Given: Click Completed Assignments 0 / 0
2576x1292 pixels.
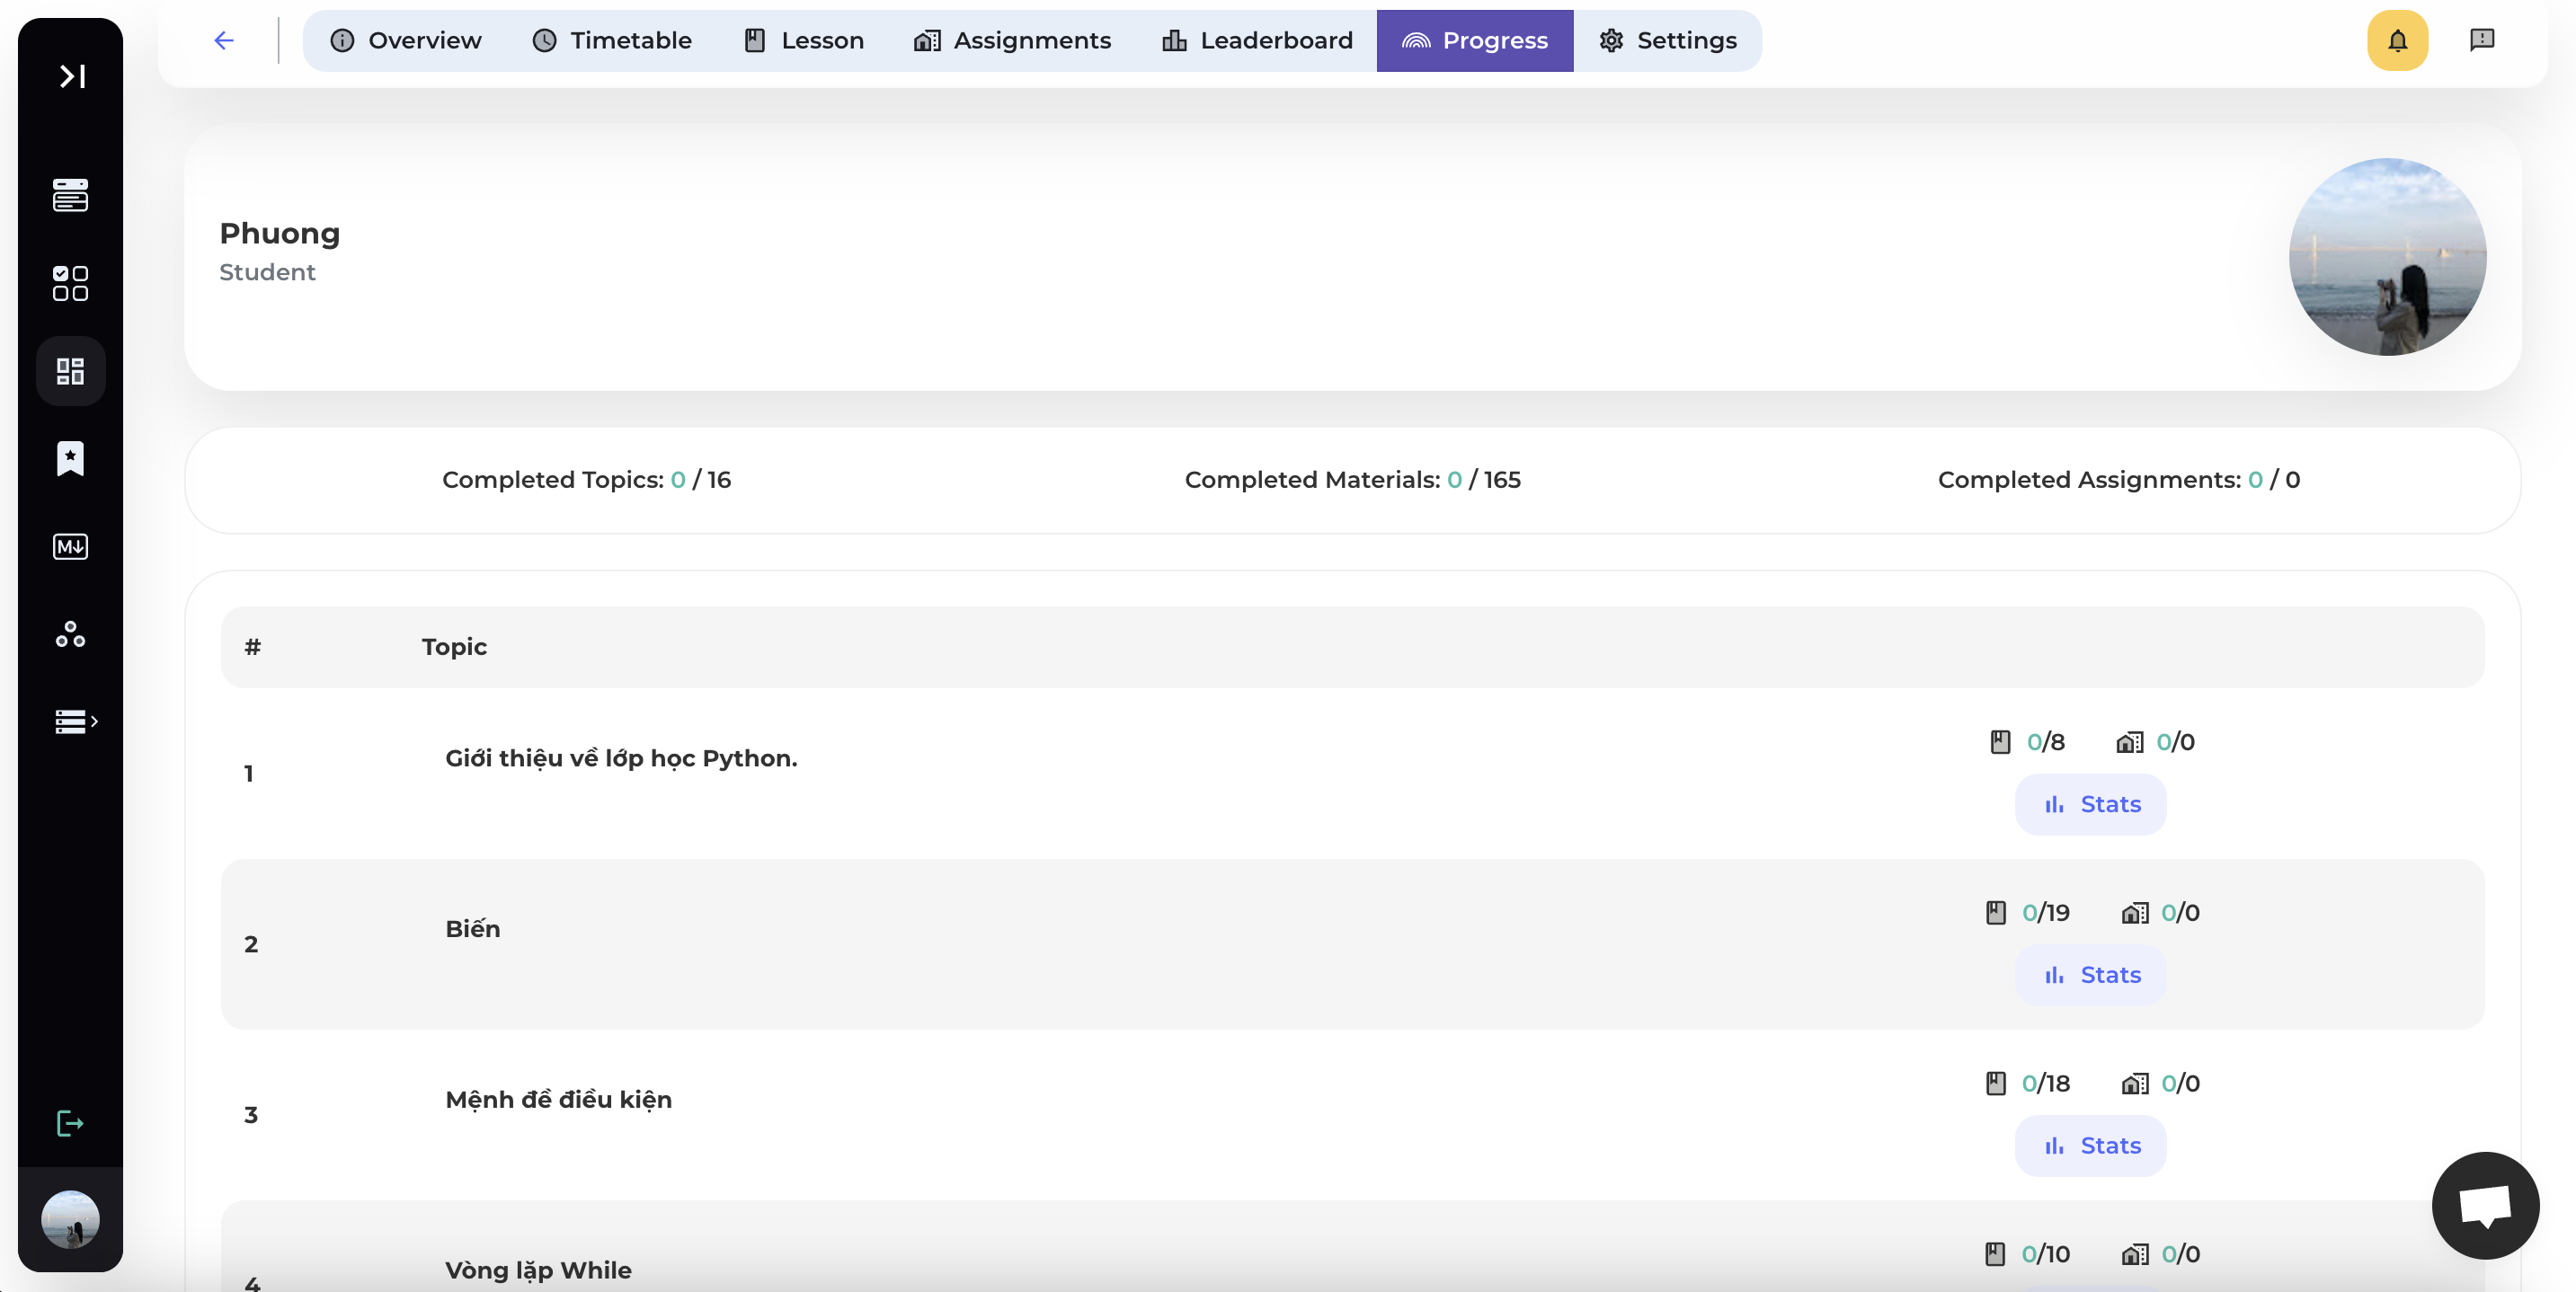Looking at the screenshot, I should point(2119,480).
